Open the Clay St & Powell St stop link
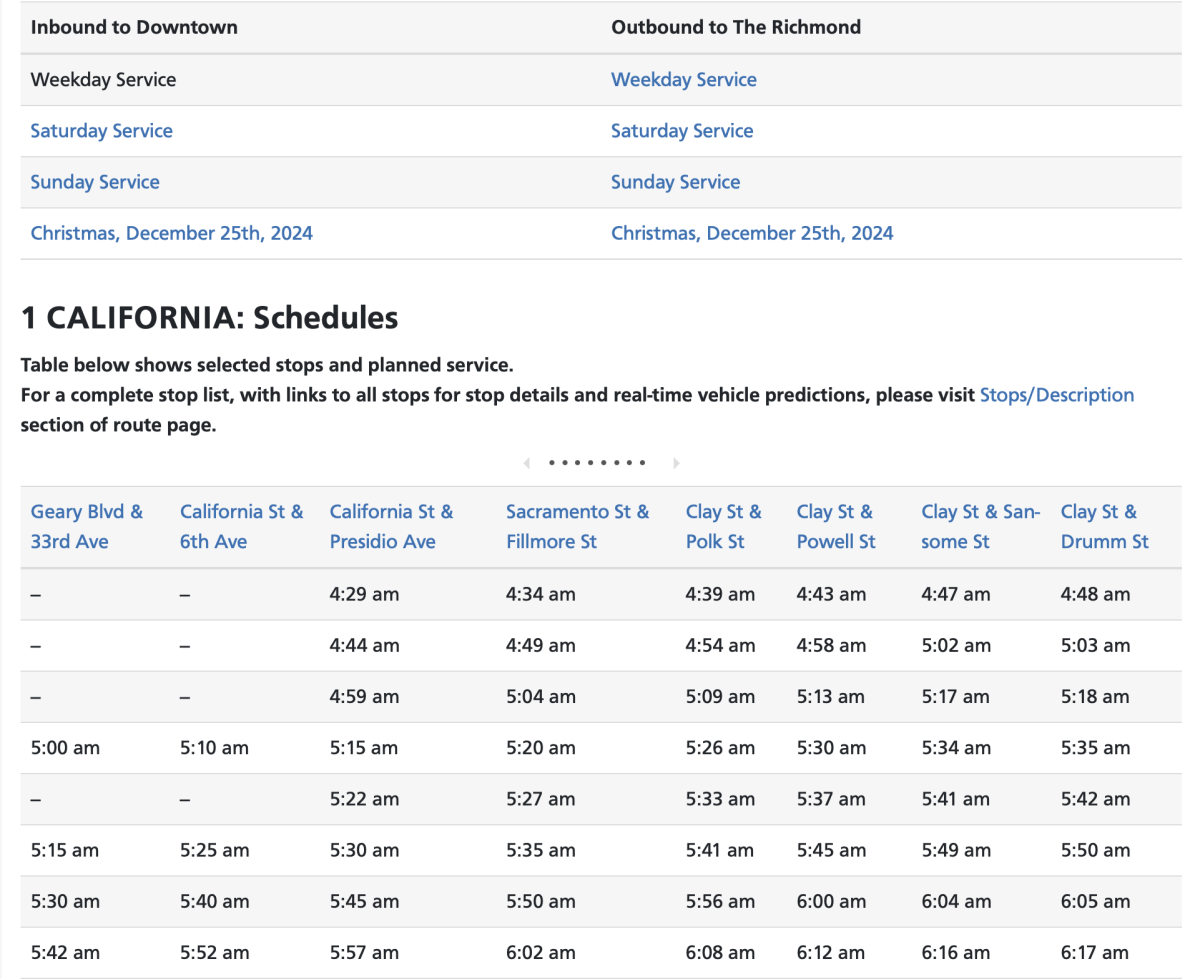 (835, 526)
